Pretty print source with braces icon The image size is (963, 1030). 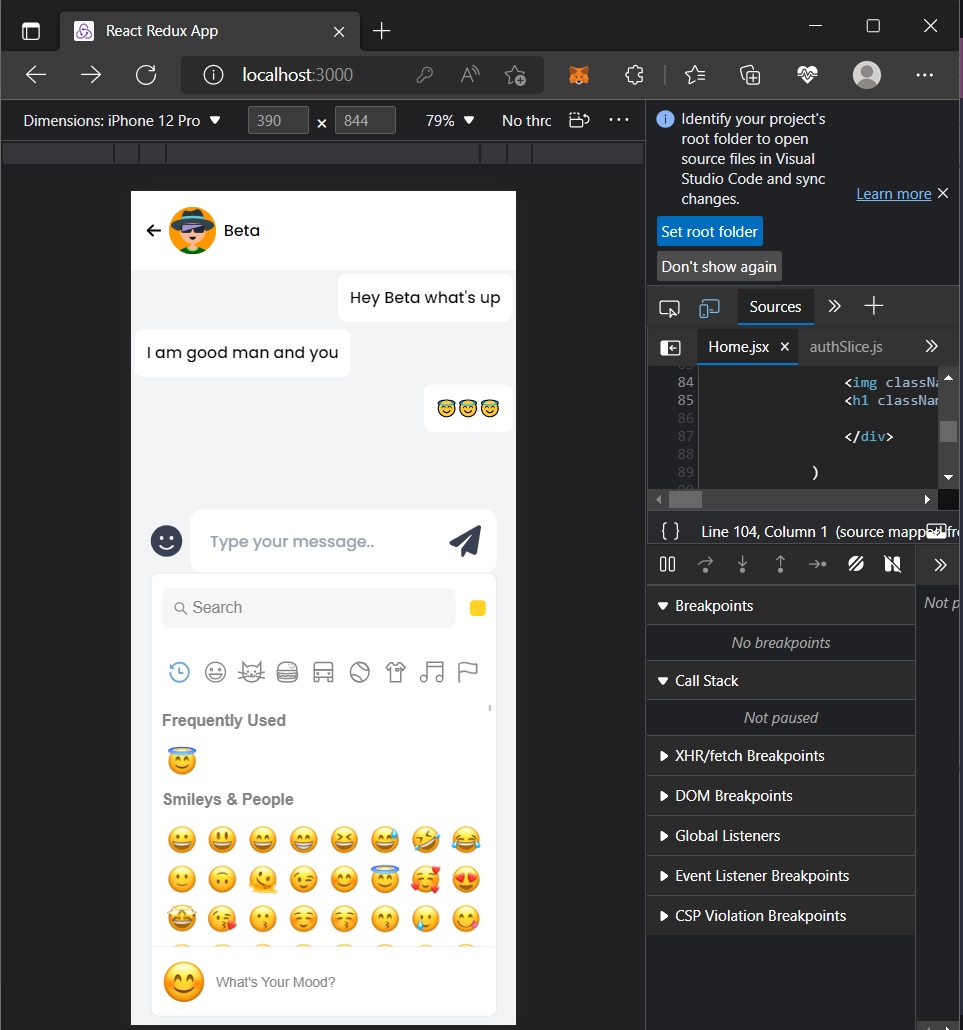[670, 531]
